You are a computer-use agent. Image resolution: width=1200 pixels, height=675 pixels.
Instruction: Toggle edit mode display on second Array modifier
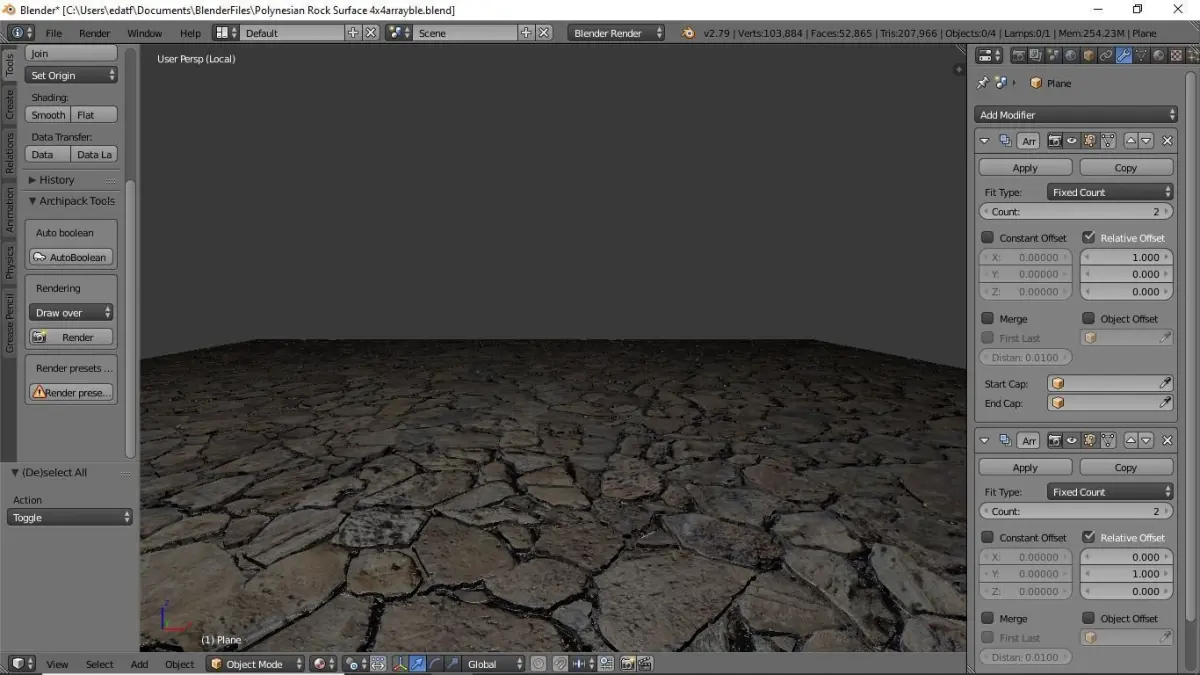coord(1089,440)
